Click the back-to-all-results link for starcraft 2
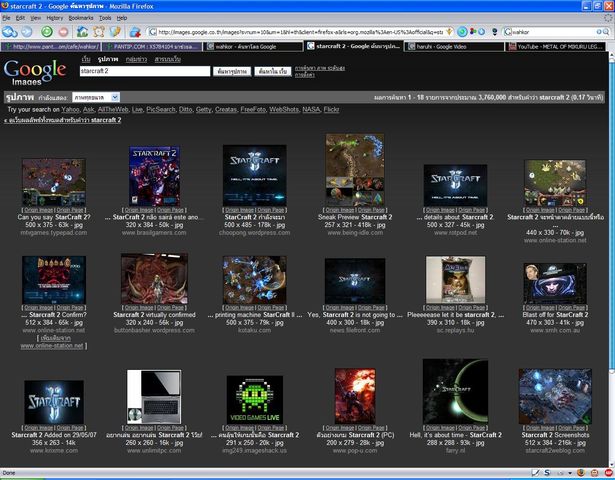Image resolution: width=615 pixels, height=480 pixels. pos(63,120)
